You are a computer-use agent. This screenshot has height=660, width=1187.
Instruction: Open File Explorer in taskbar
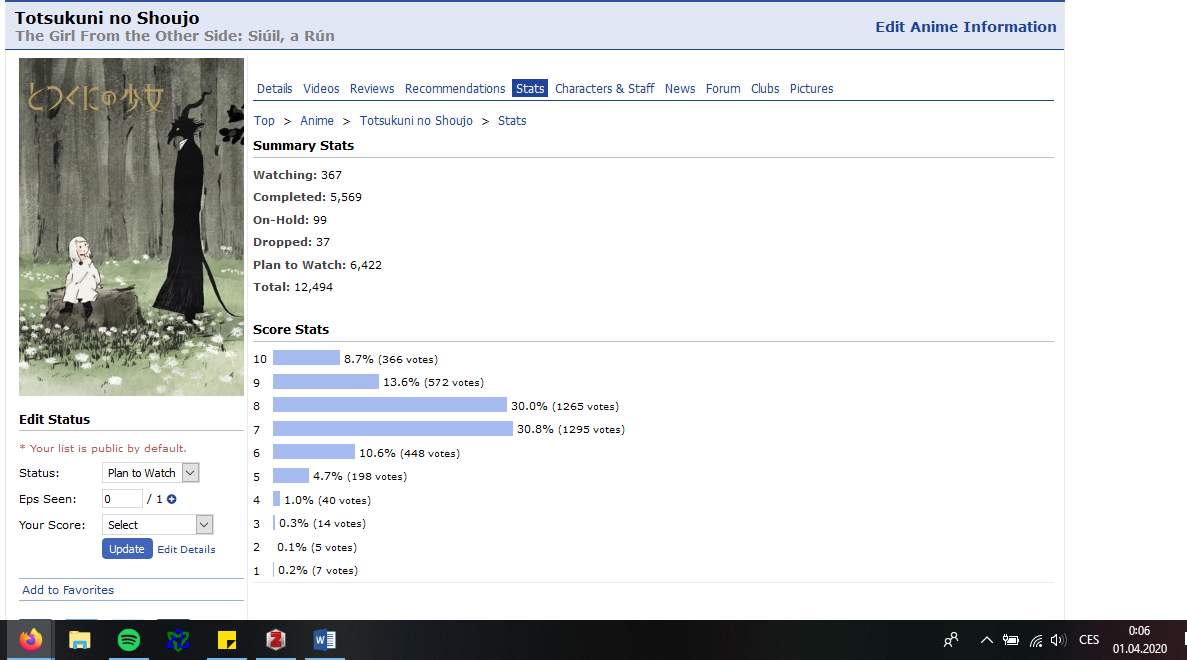tap(79, 640)
